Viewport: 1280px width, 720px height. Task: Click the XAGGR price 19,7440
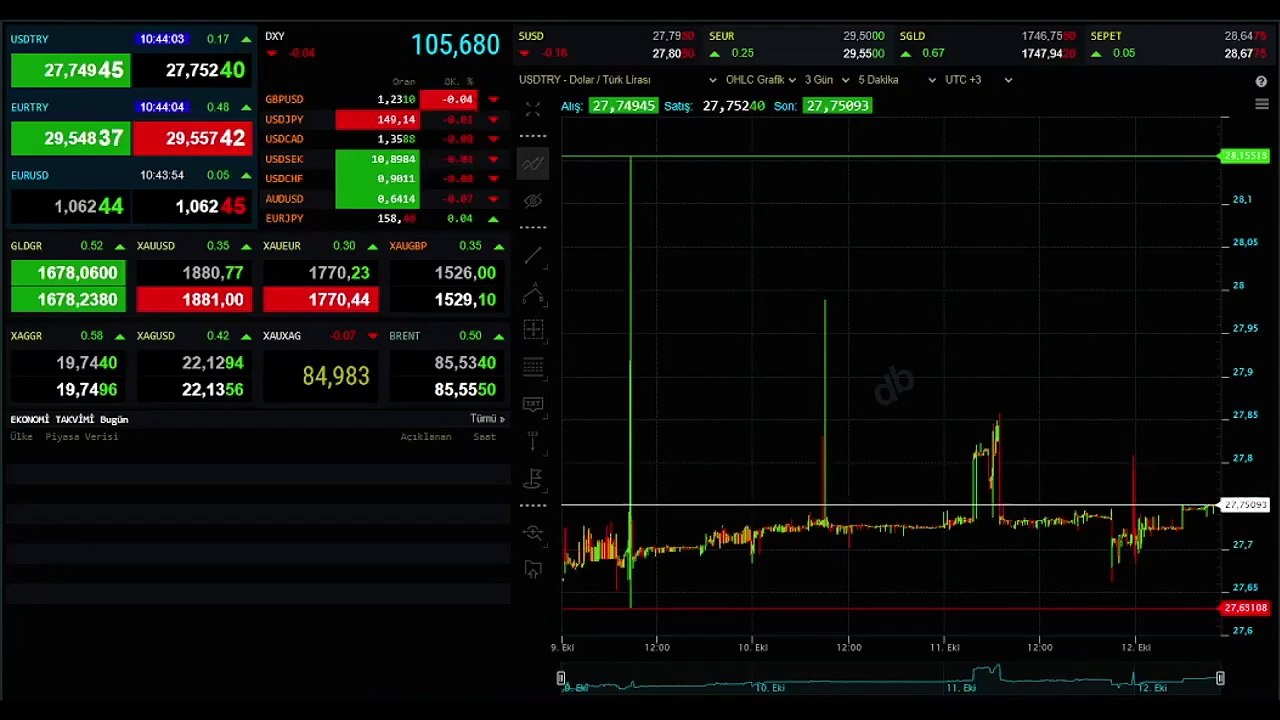pyautogui.click(x=70, y=363)
